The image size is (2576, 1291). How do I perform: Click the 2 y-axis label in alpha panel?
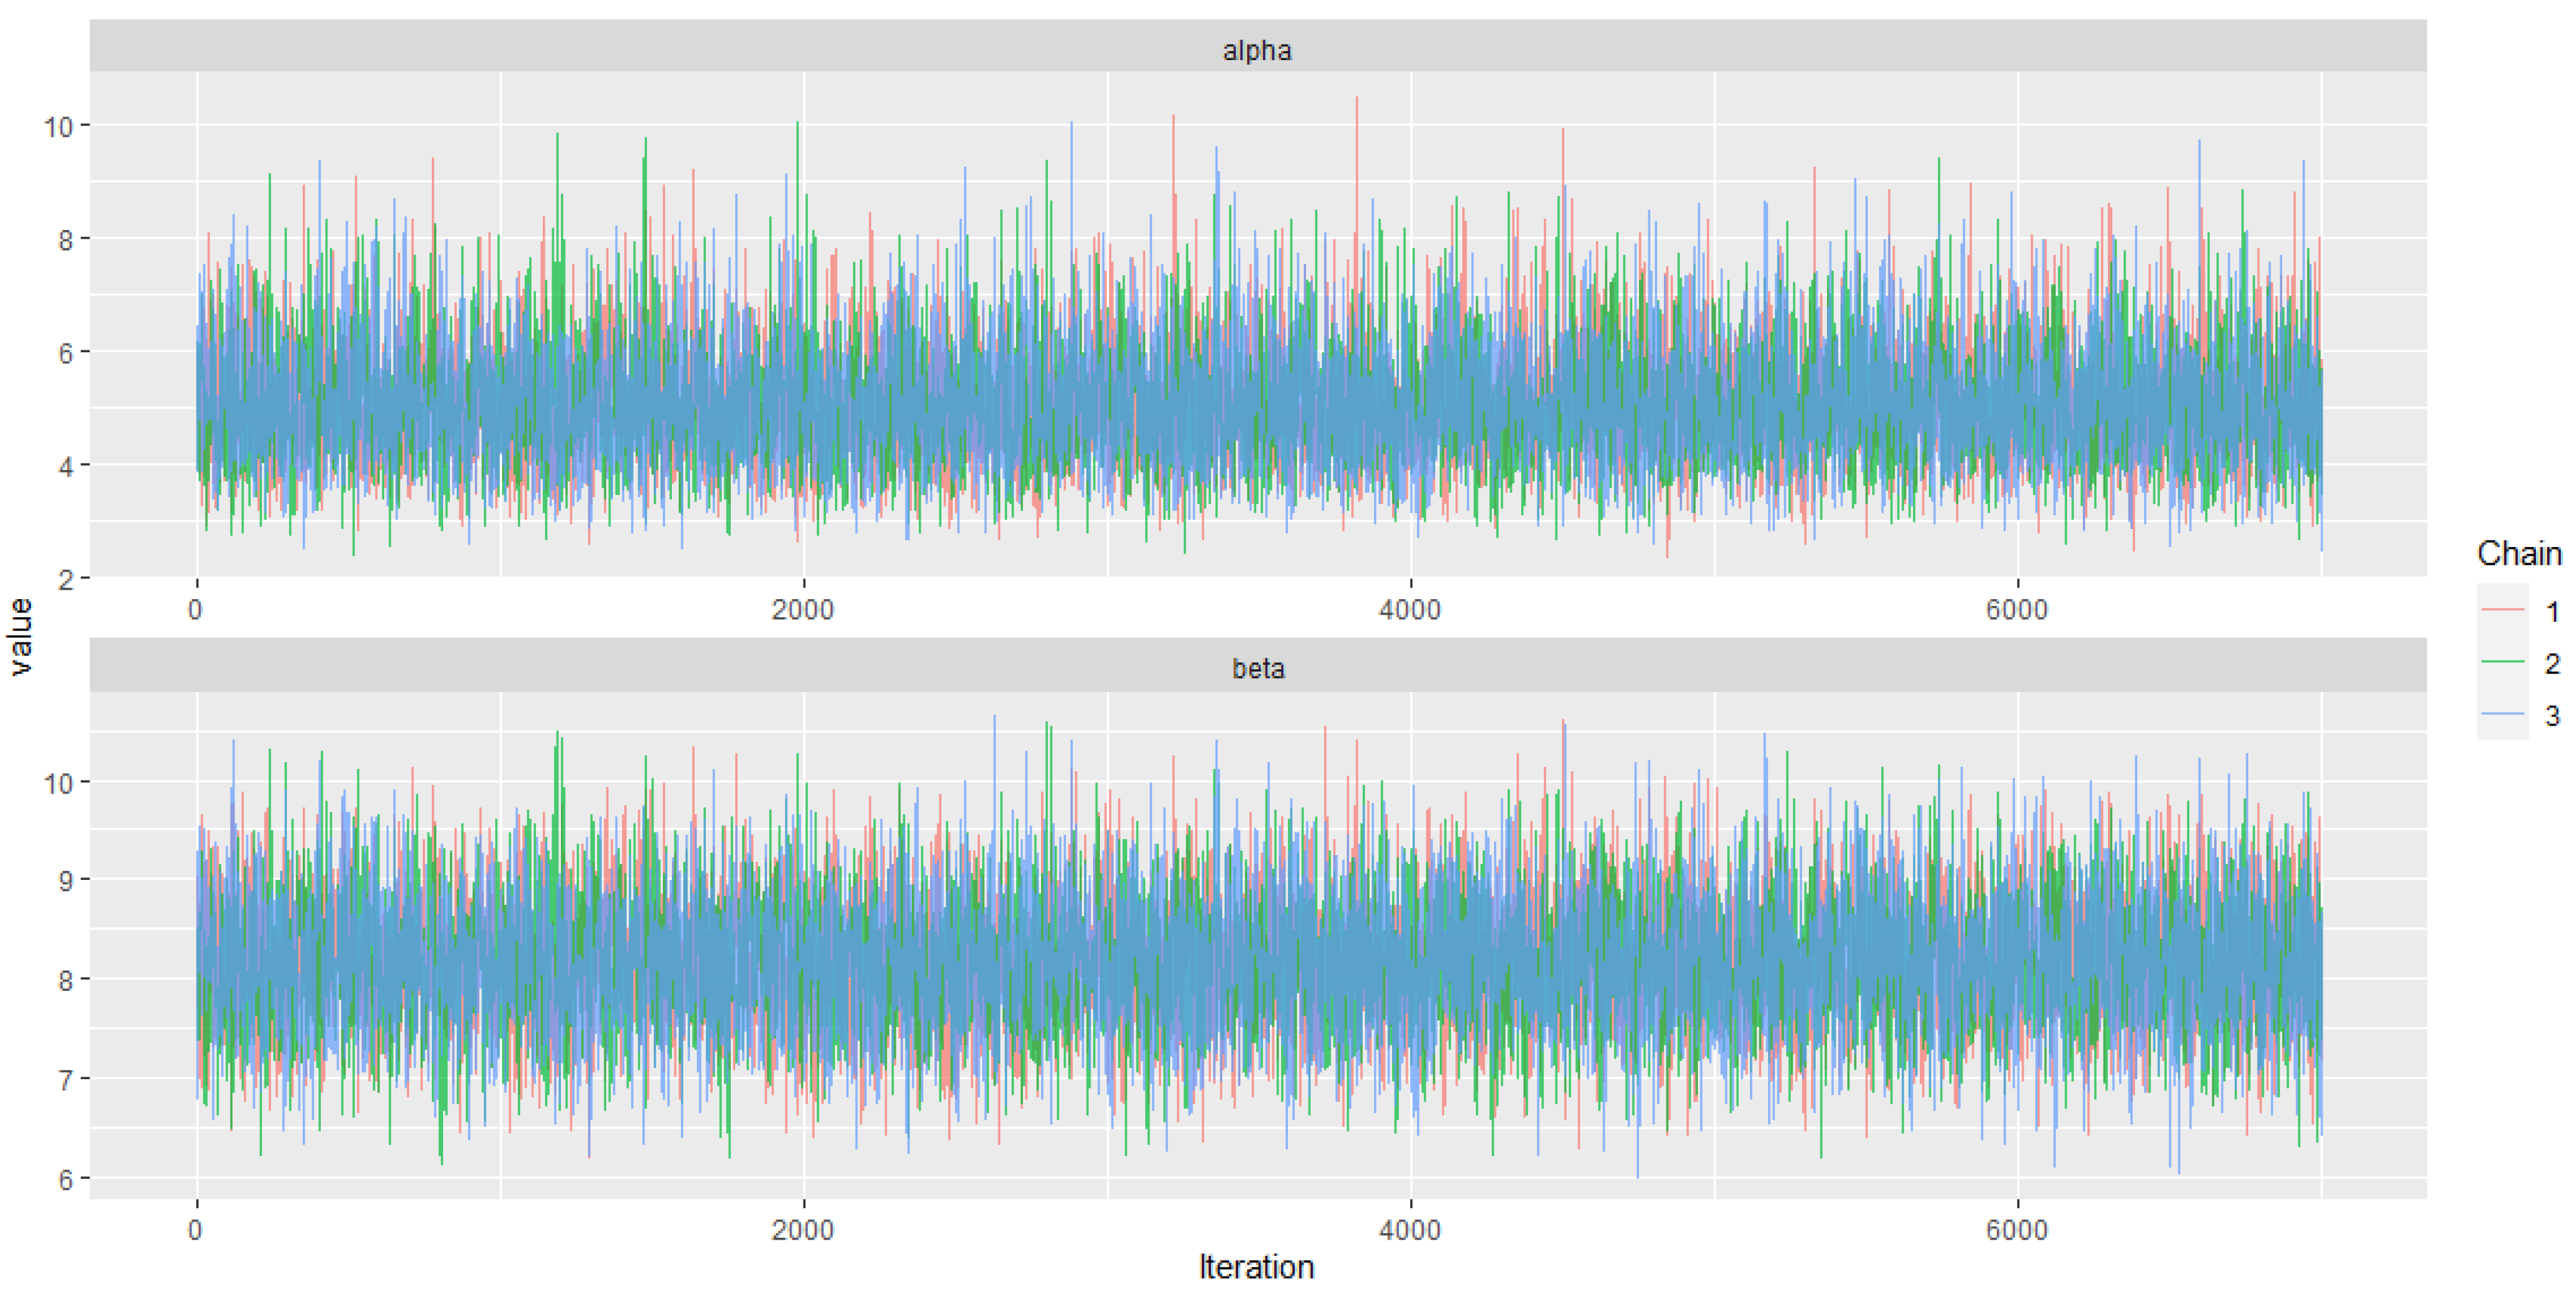(x=66, y=579)
